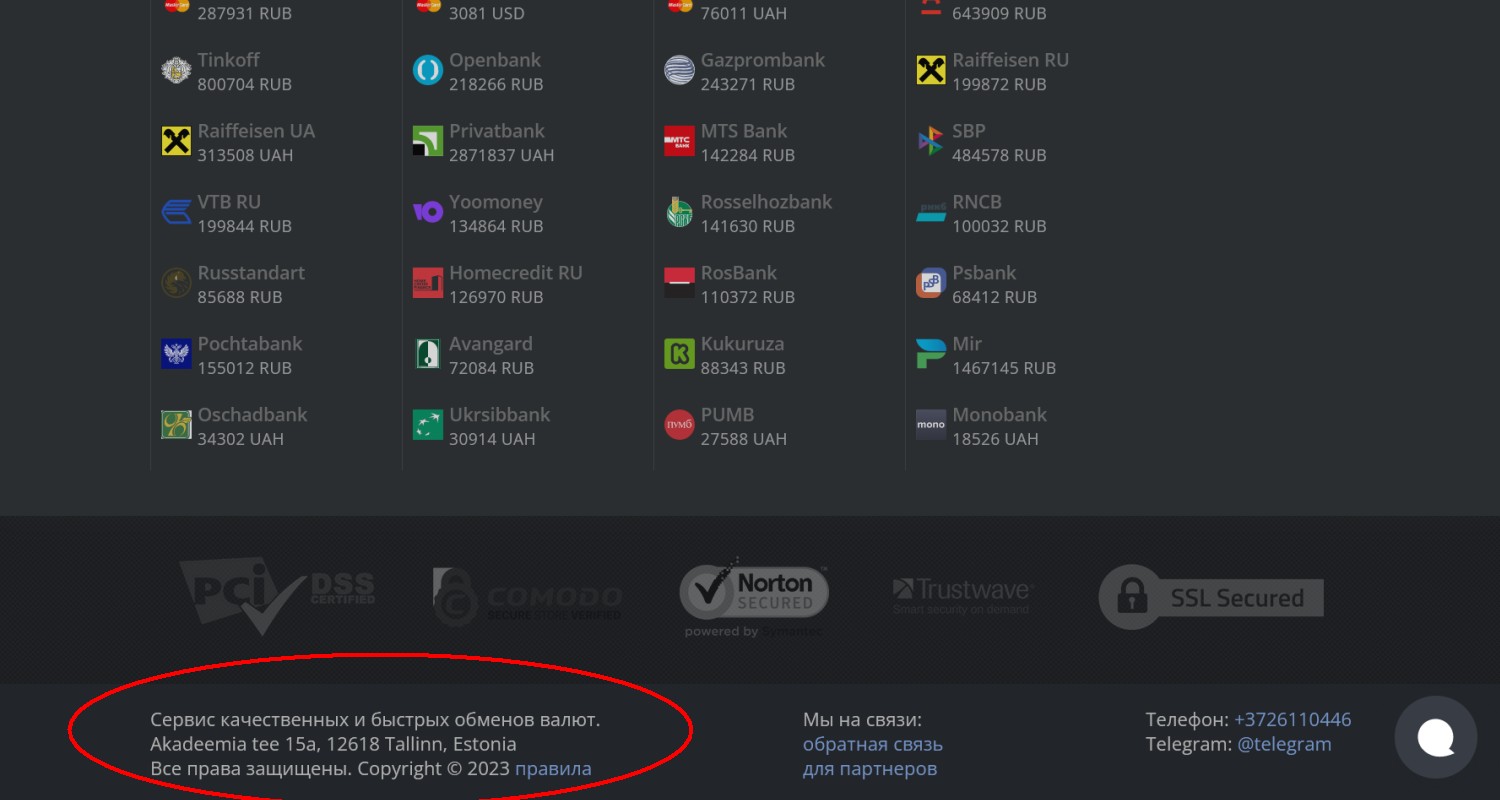This screenshot has width=1500, height=800.
Task: Select the Russtandart 85688 RUB reserve
Action: point(240,297)
